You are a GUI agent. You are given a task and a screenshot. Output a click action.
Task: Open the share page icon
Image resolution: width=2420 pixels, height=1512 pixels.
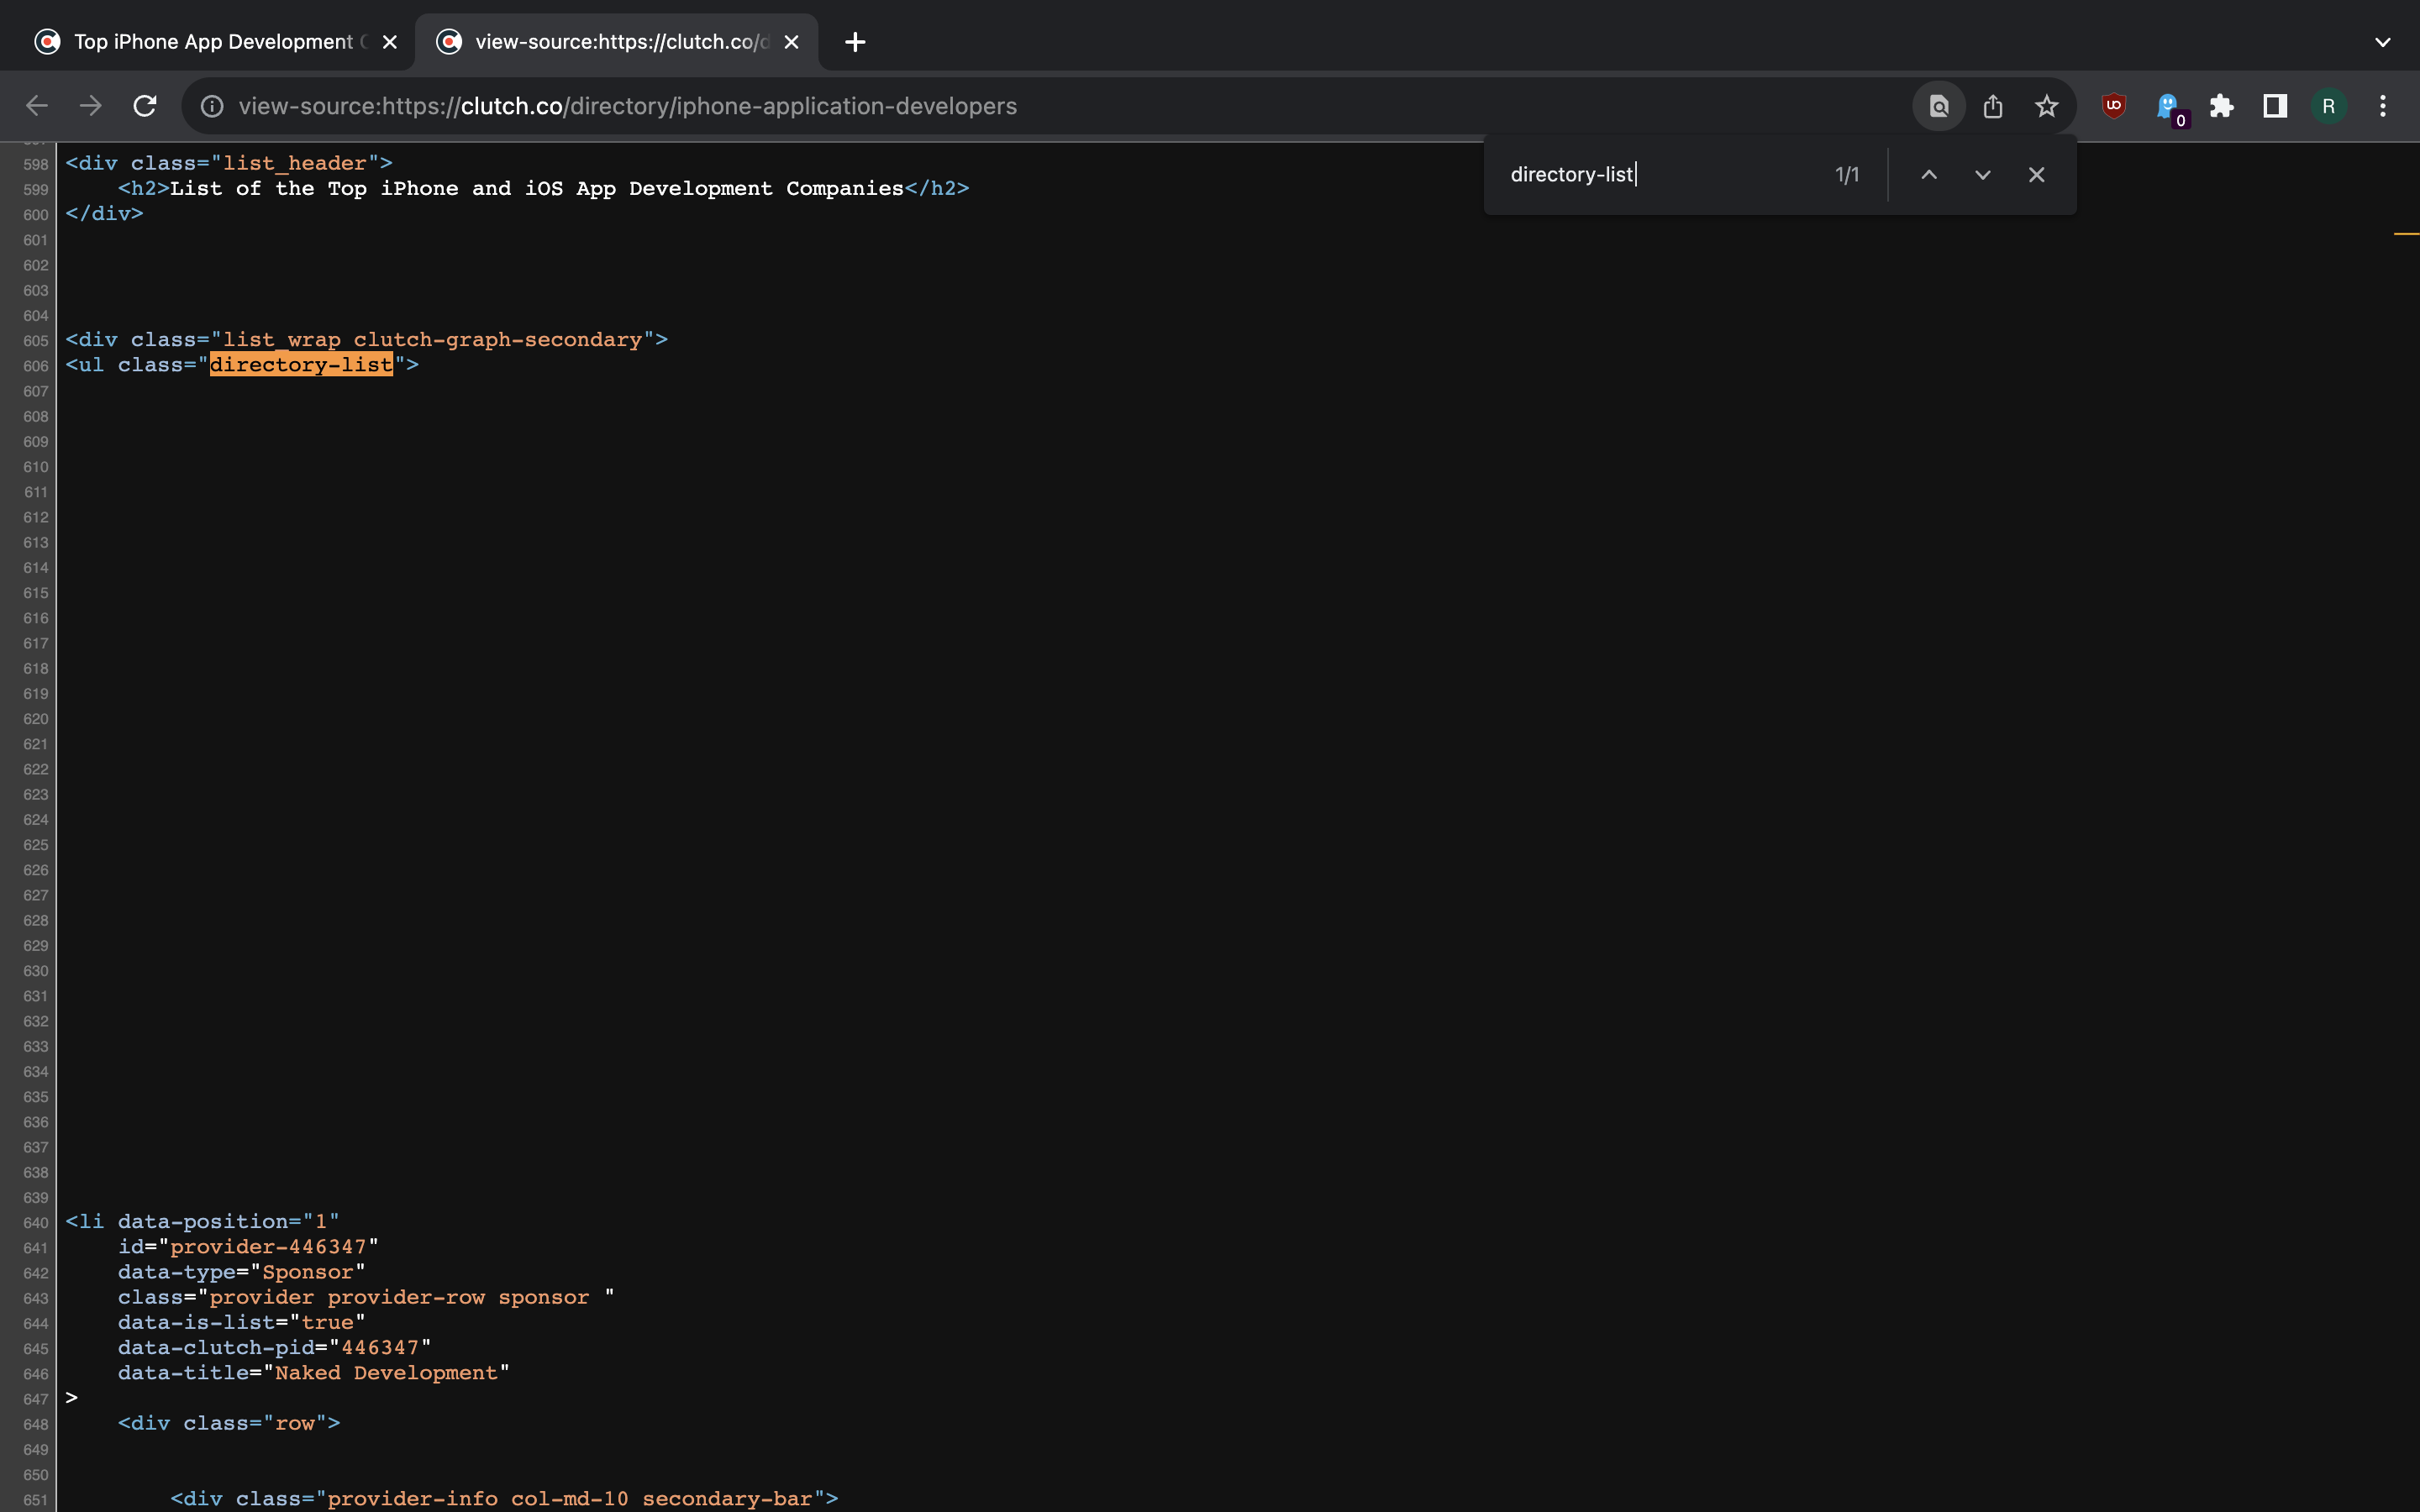click(x=1992, y=106)
